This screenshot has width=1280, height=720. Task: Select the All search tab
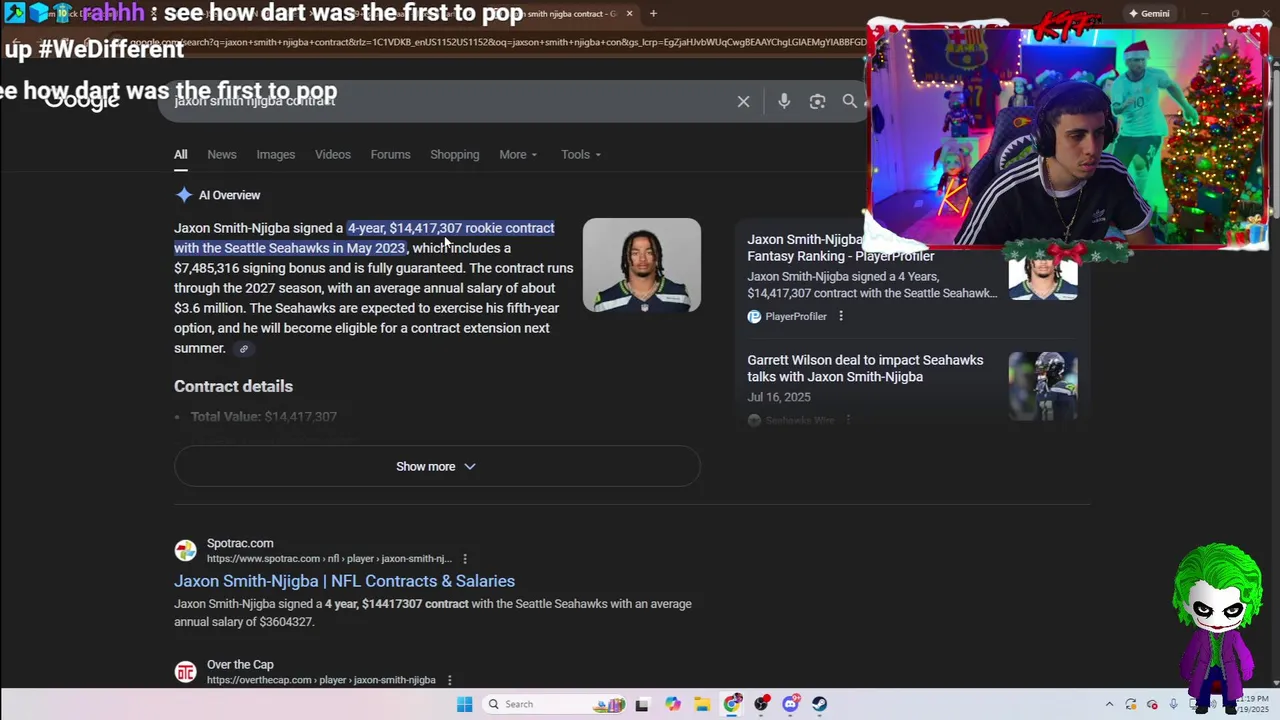[x=180, y=154]
